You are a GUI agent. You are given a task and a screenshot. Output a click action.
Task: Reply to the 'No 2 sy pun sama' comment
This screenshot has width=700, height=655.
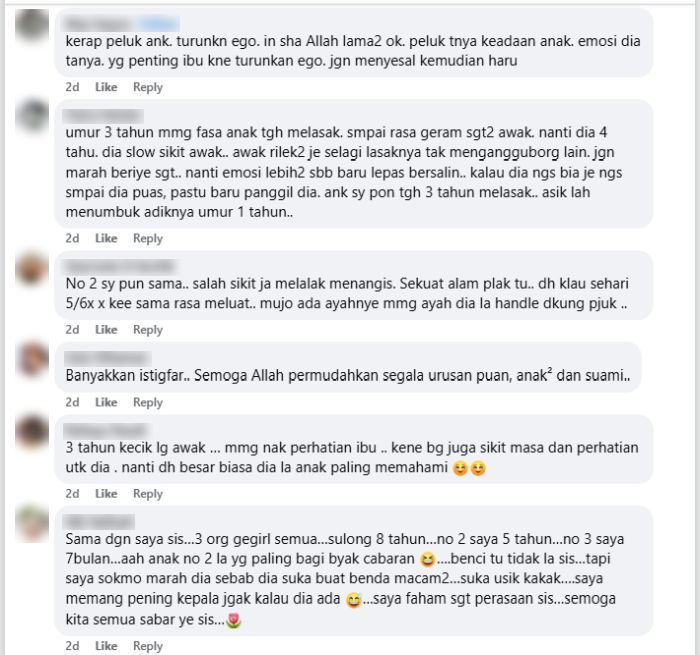148,330
